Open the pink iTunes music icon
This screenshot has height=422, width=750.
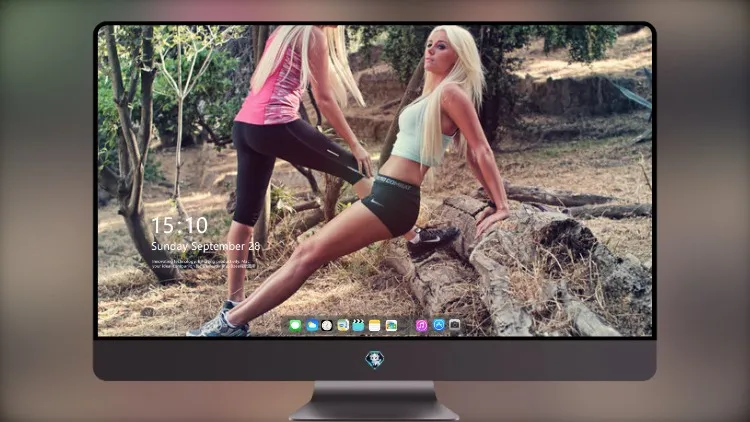pyautogui.click(x=421, y=326)
